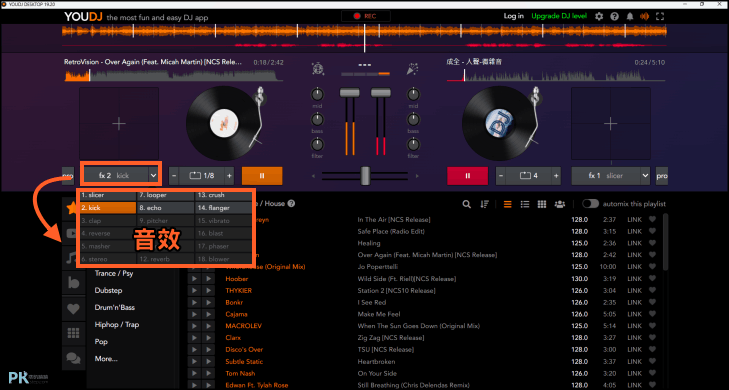Click the playlist vertical scrollbar

(x=665, y=242)
